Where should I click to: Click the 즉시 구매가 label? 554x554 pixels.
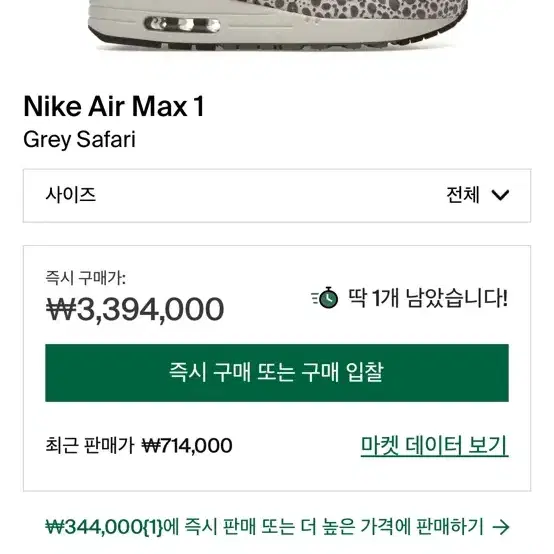pyautogui.click(x=86, y=278)
